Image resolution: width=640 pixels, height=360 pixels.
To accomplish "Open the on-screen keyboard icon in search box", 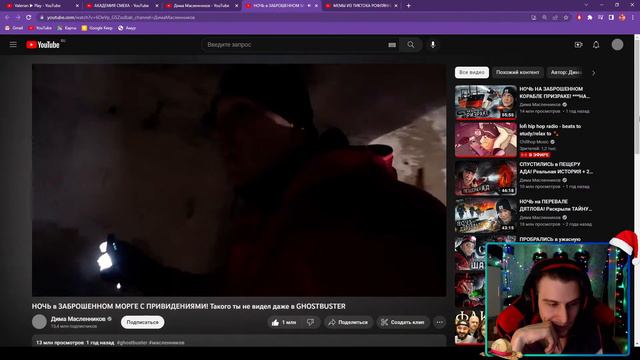I will (x=392, y=45).
